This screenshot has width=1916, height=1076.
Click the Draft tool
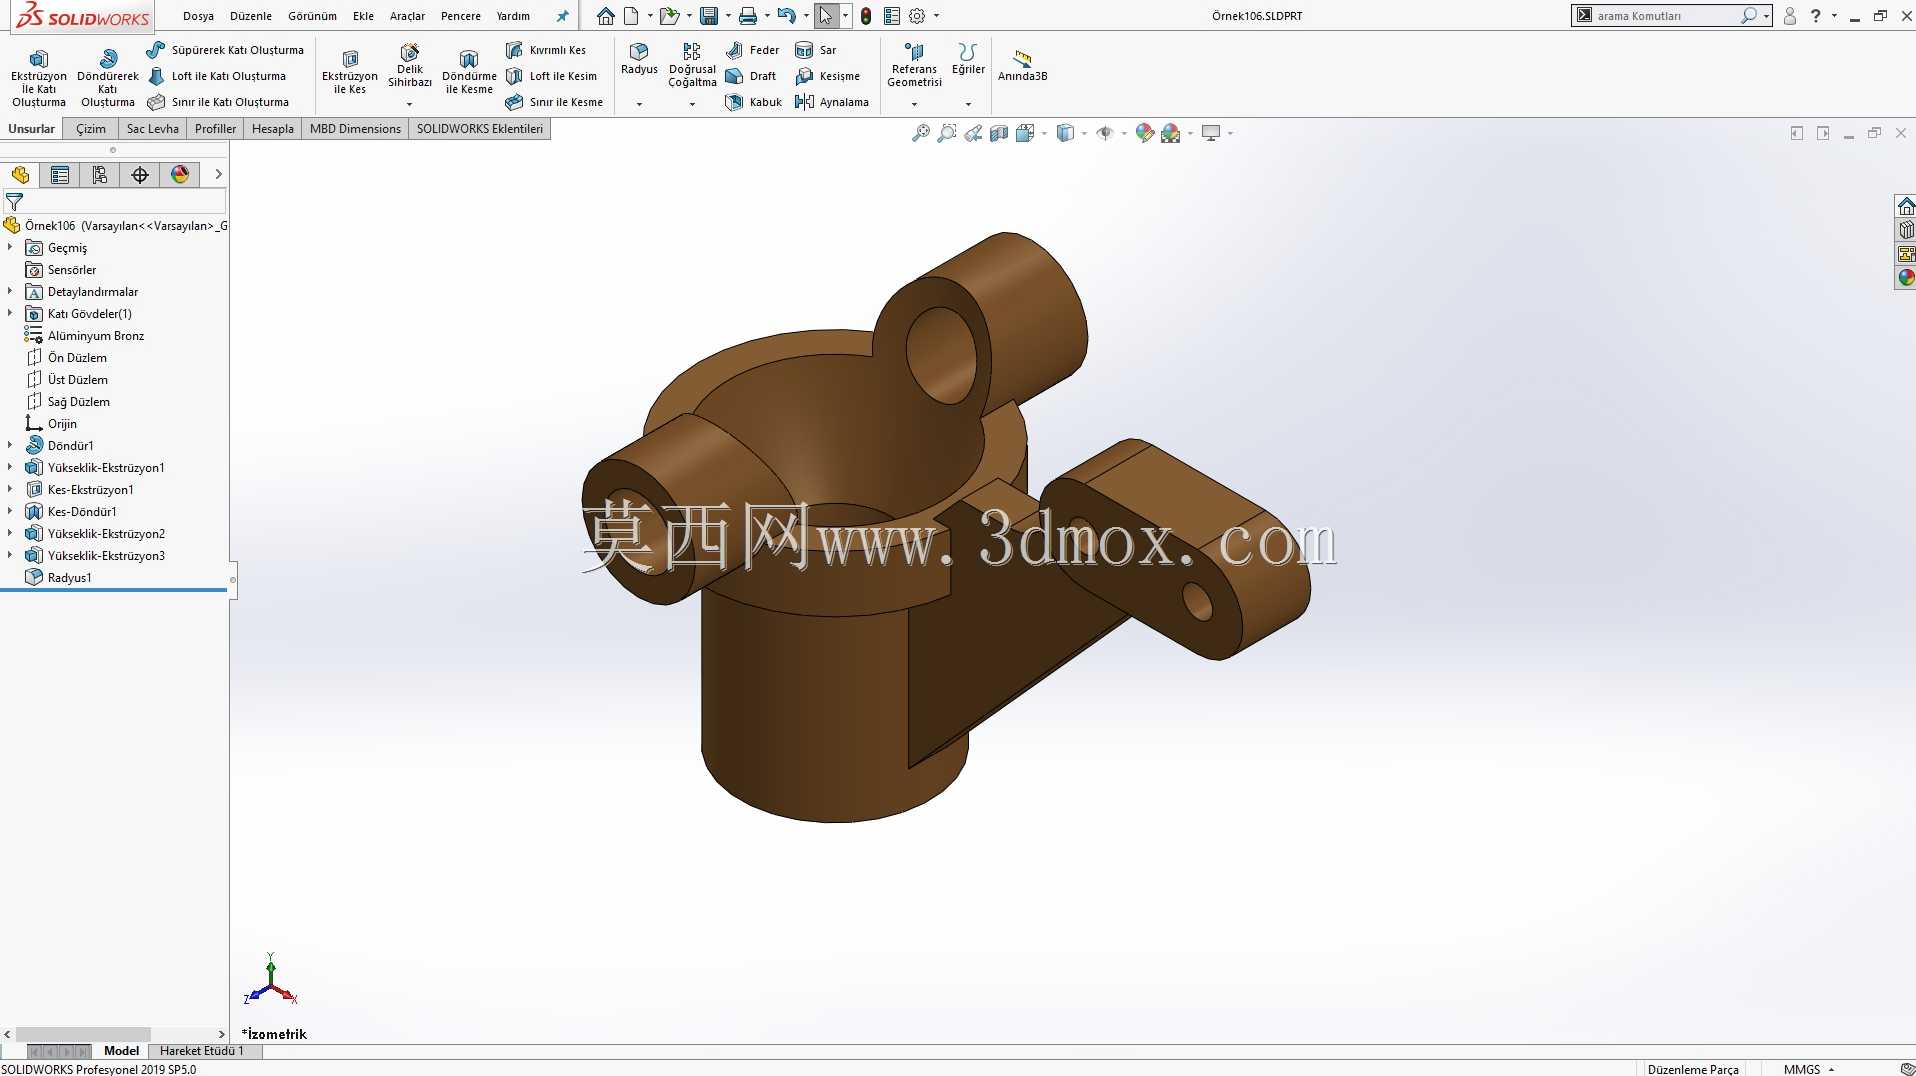[751, 76]
